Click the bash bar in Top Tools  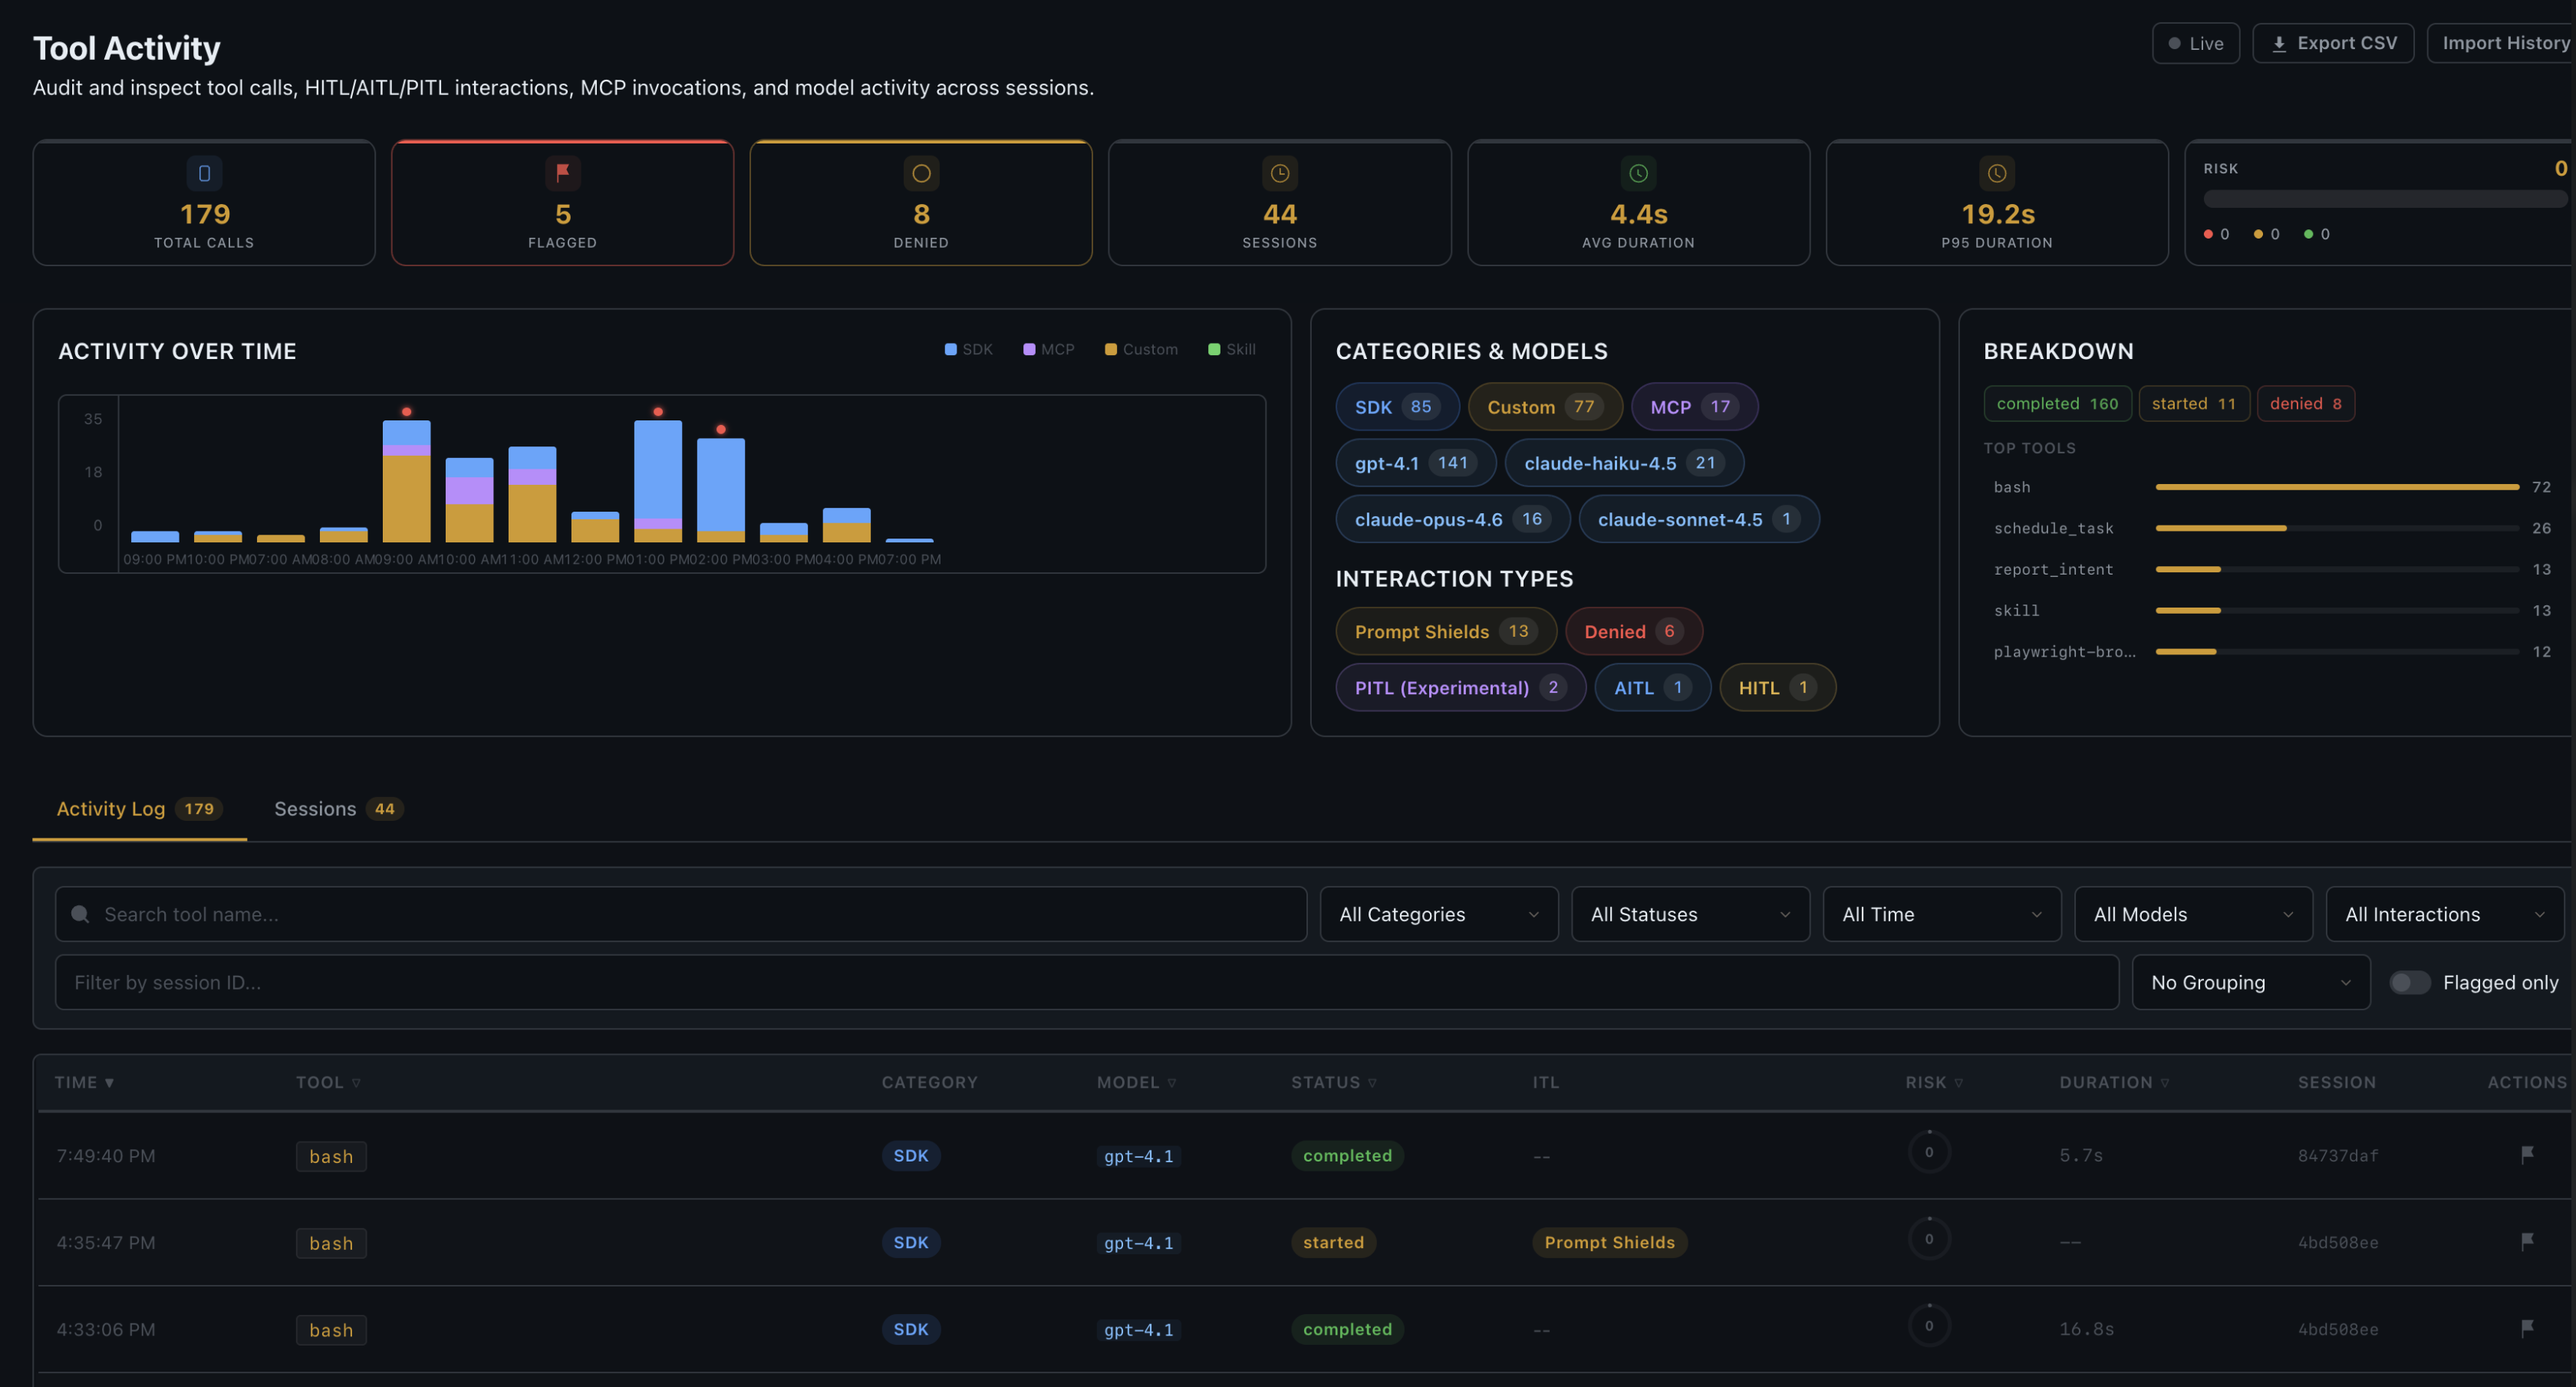tap(2336, 487)
